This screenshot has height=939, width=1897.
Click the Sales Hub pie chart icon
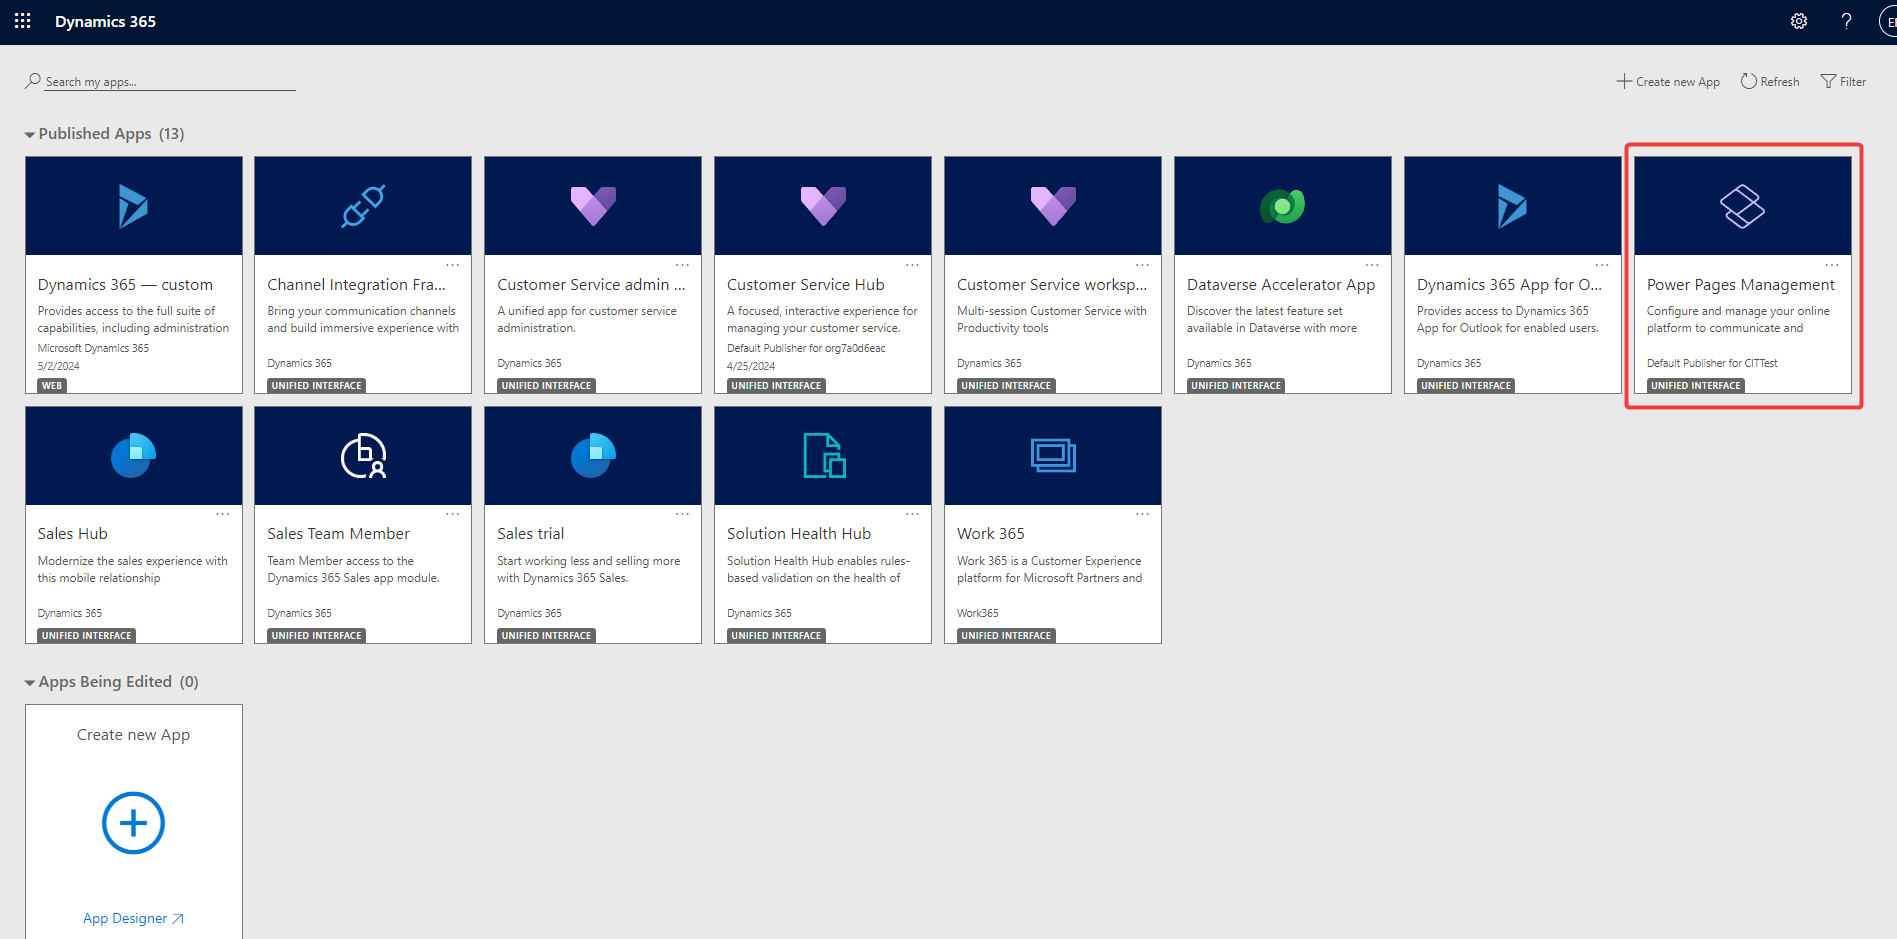[133, 456]
